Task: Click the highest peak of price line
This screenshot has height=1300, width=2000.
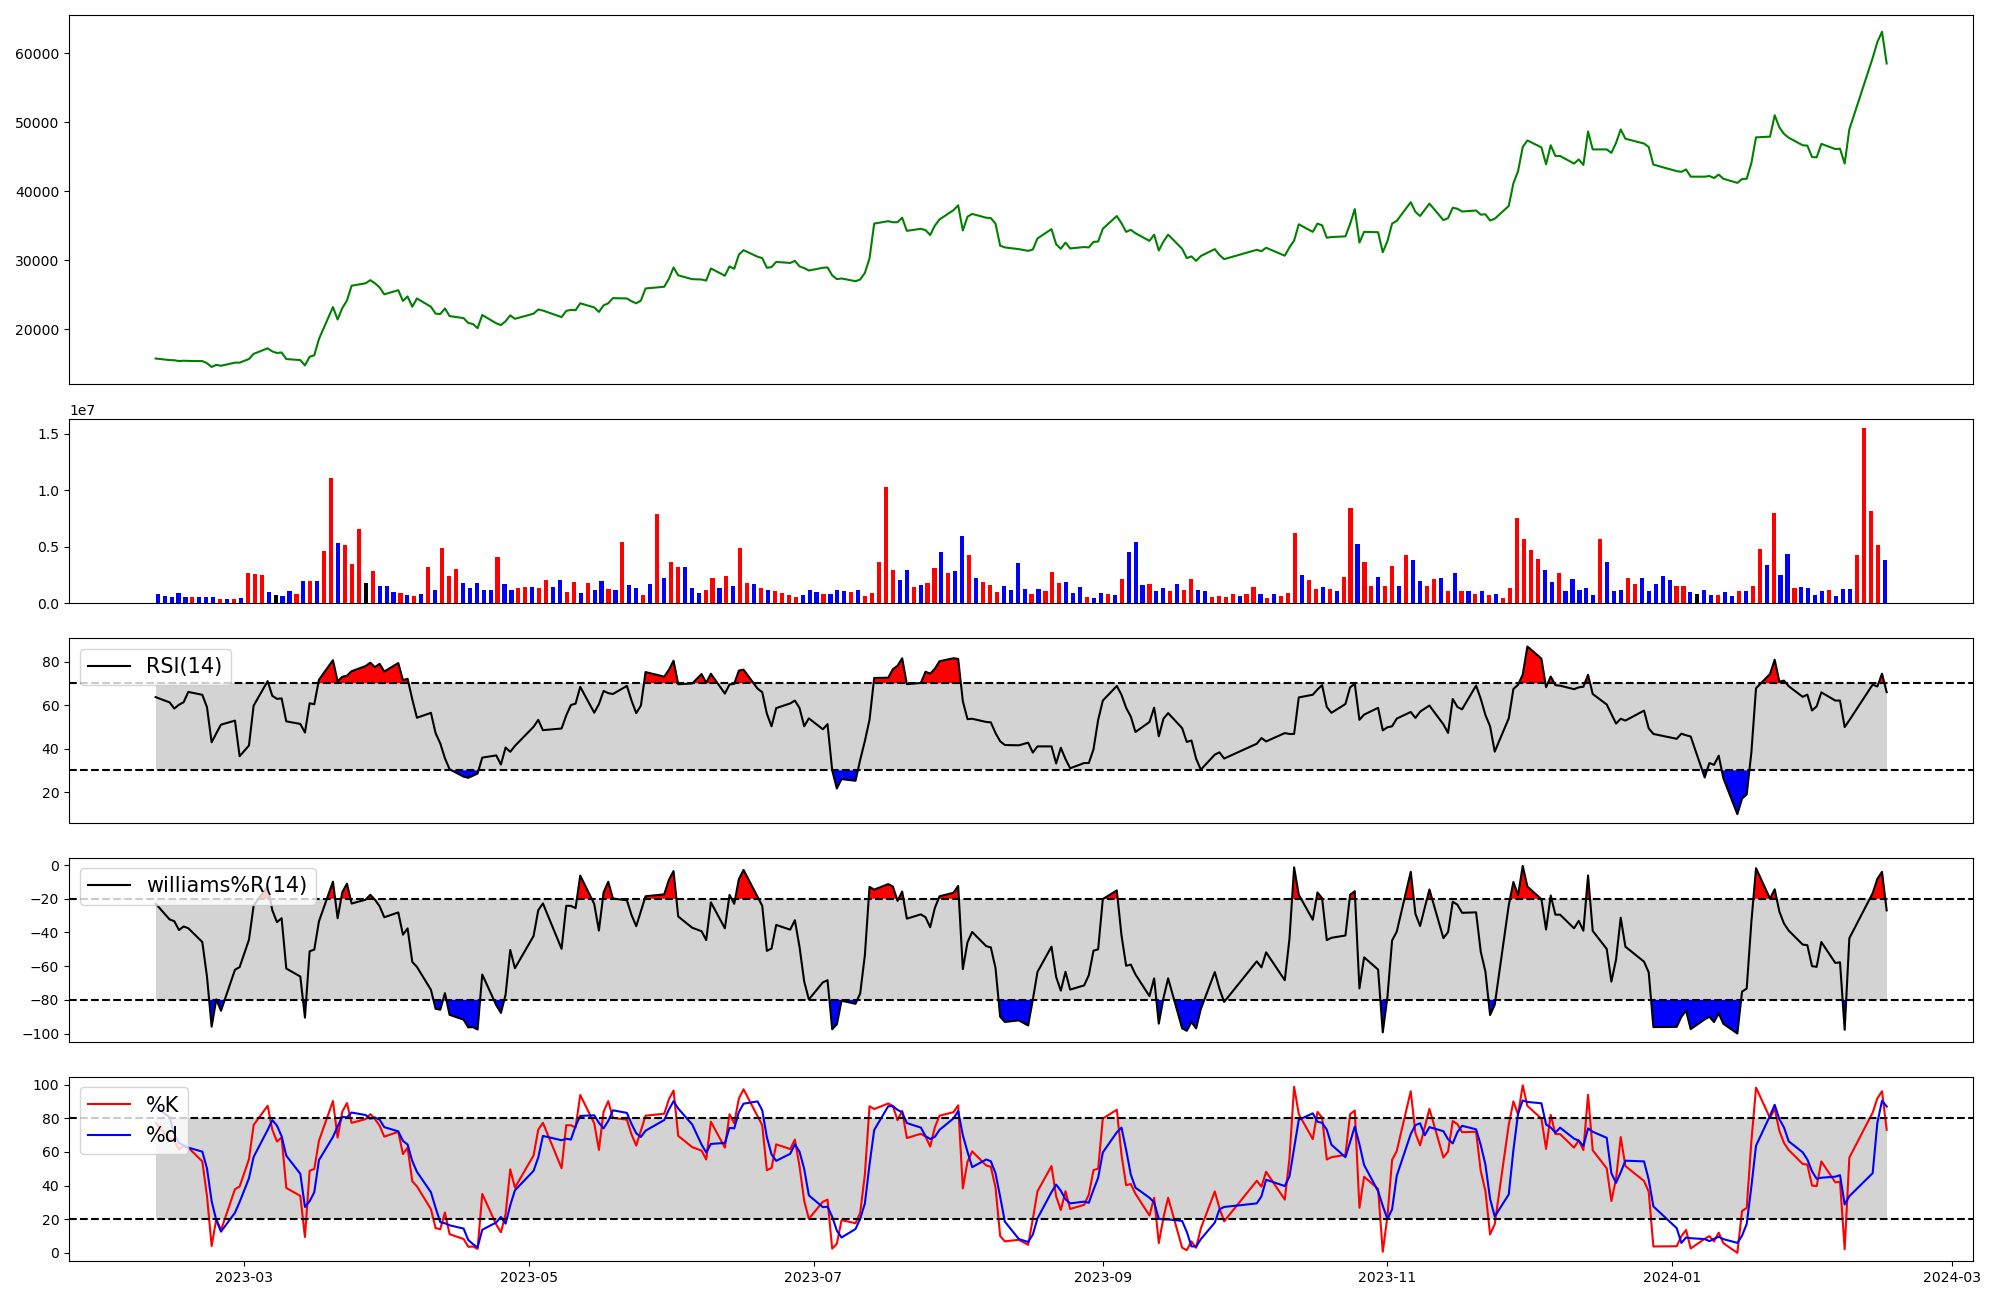Action: pos(1882,32)
